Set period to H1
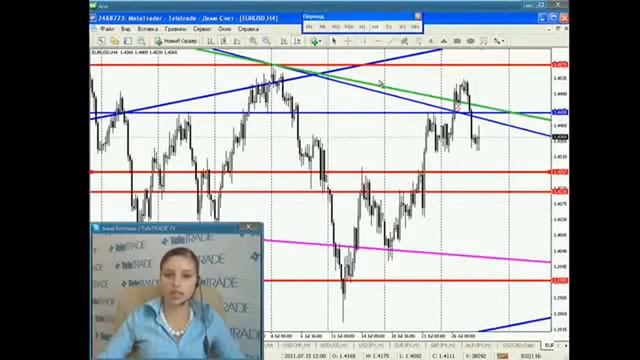Viewport: 640px width, 360px height. 362,27
